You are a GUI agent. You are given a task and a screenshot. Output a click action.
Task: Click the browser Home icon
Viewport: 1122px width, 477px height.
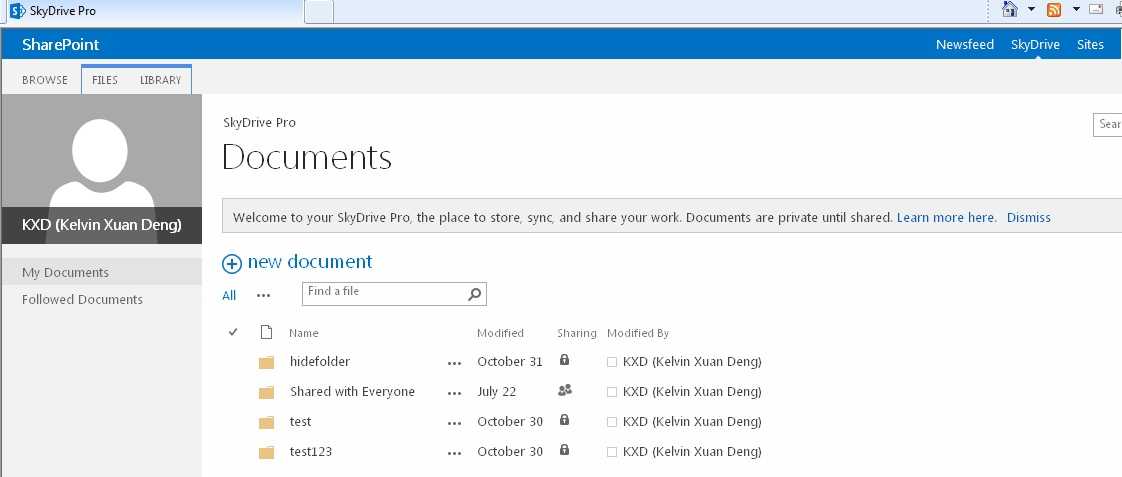(x=1010, y=9)
